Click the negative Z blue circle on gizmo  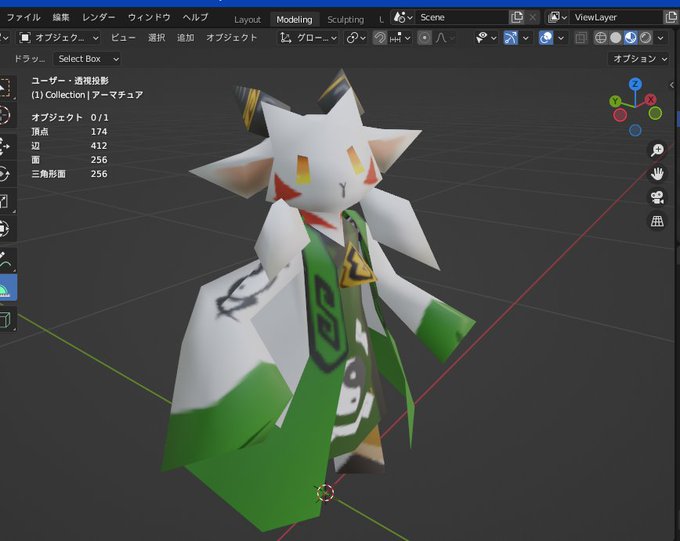tap(635, 130)
